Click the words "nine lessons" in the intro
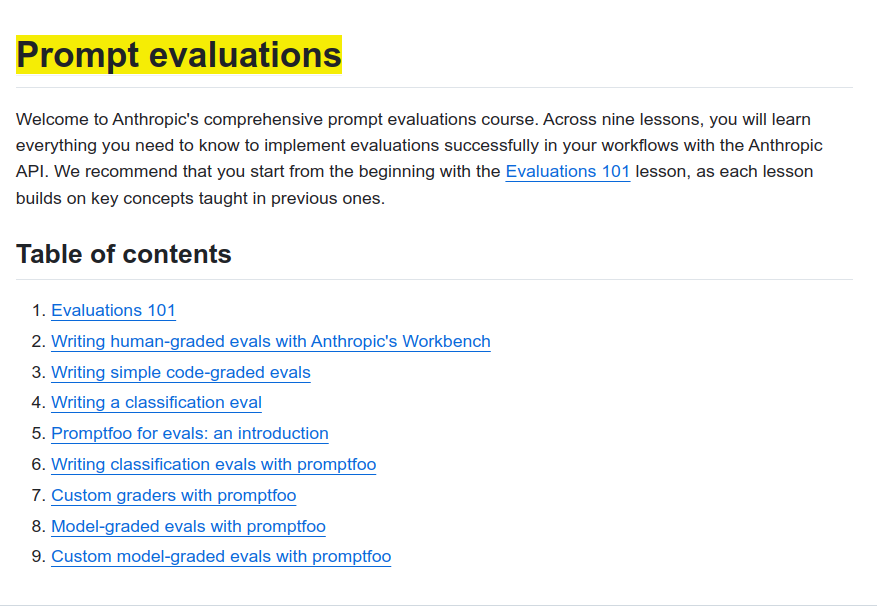Image resolution: width=877 pixels, height=609 pixels. point(652,119)
